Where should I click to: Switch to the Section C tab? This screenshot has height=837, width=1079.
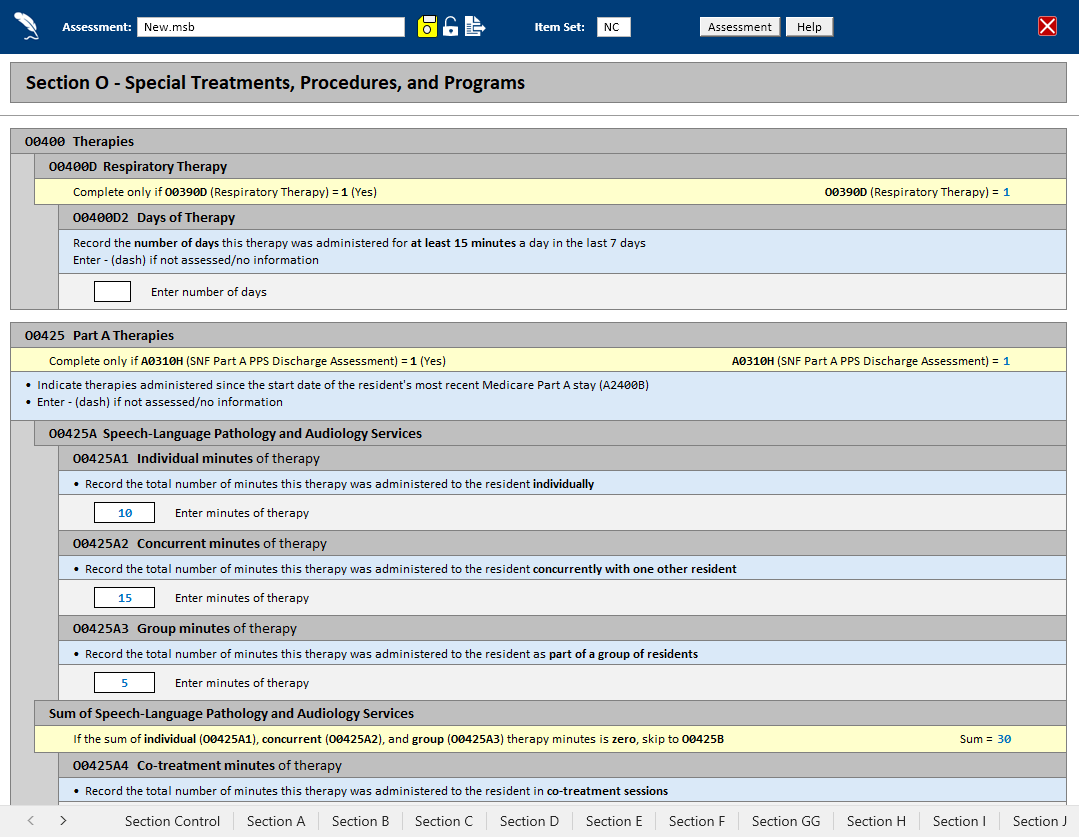coord(444,821)
